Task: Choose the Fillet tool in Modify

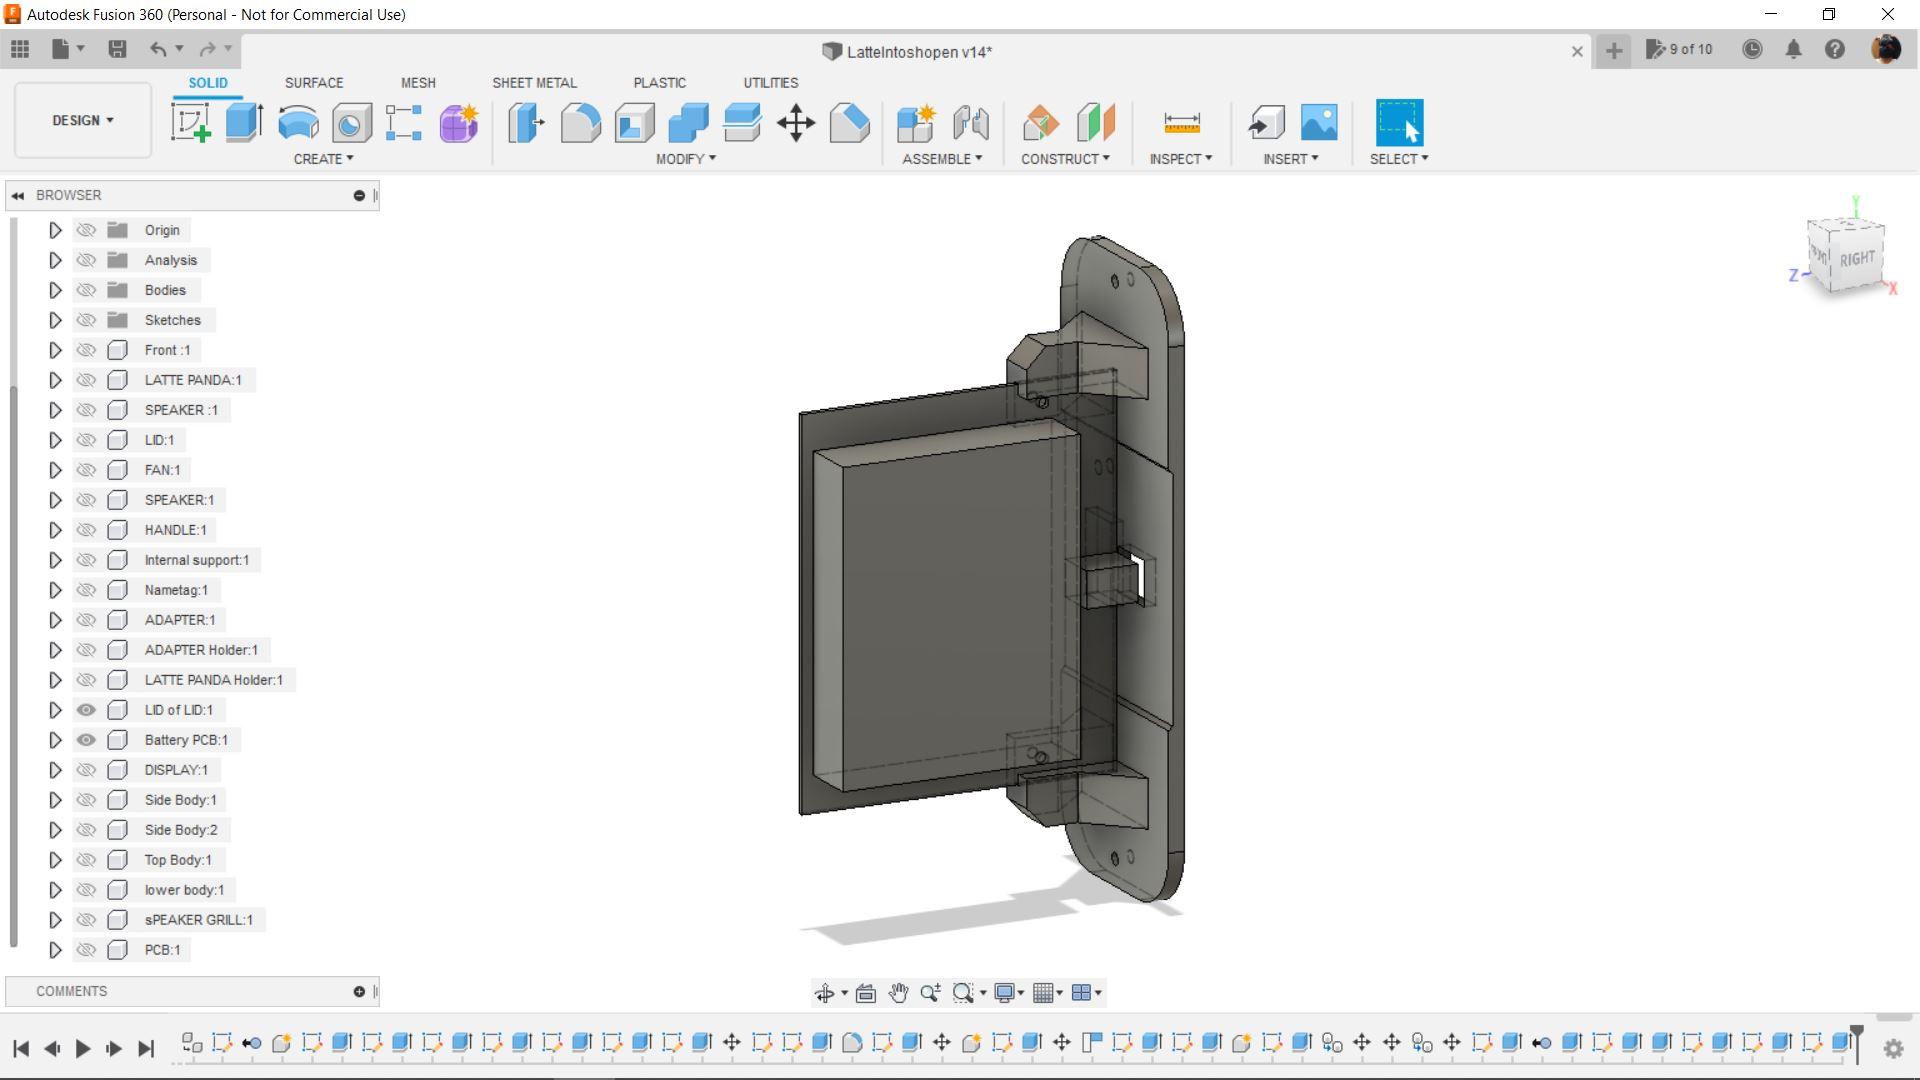Action: tap(580, 123)
